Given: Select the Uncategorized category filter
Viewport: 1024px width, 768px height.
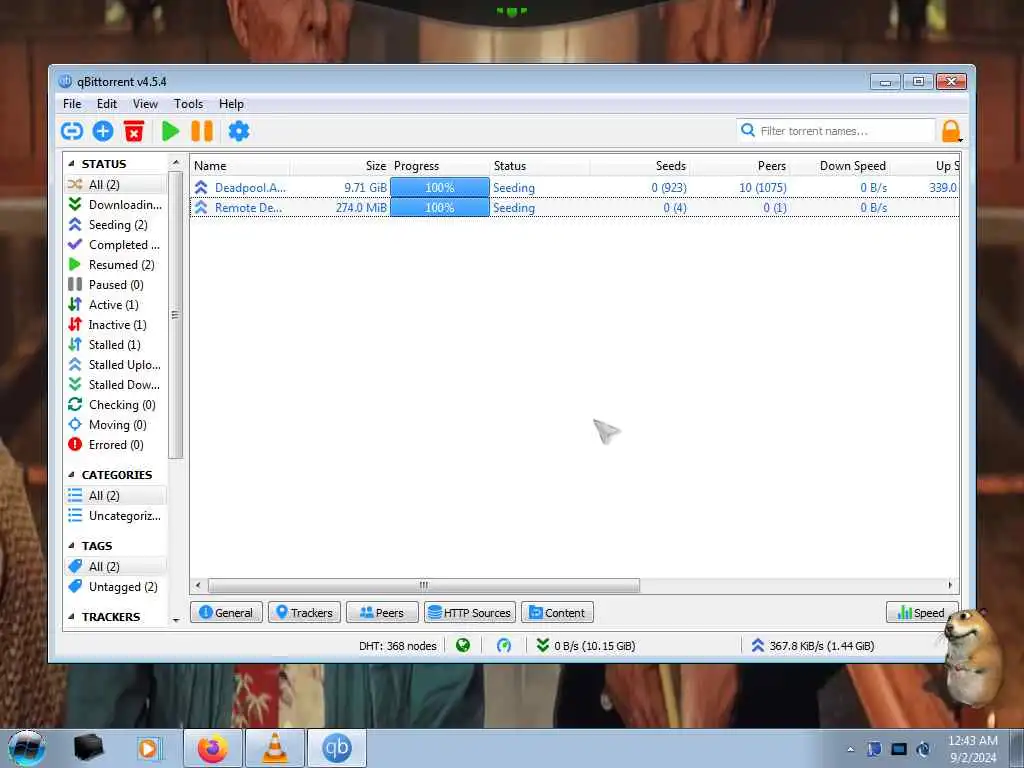Looking at the screenshot, I should click(116, 516).
